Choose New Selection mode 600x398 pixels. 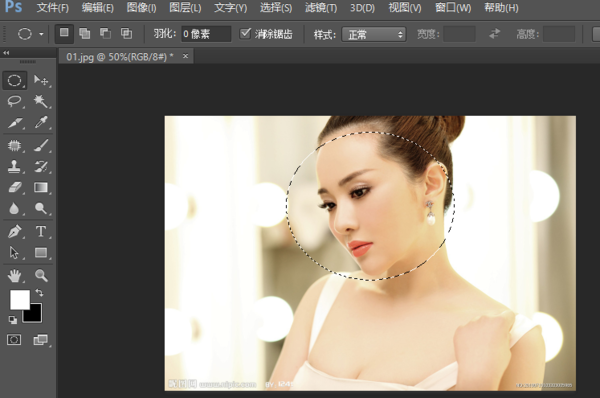(64, 34)
